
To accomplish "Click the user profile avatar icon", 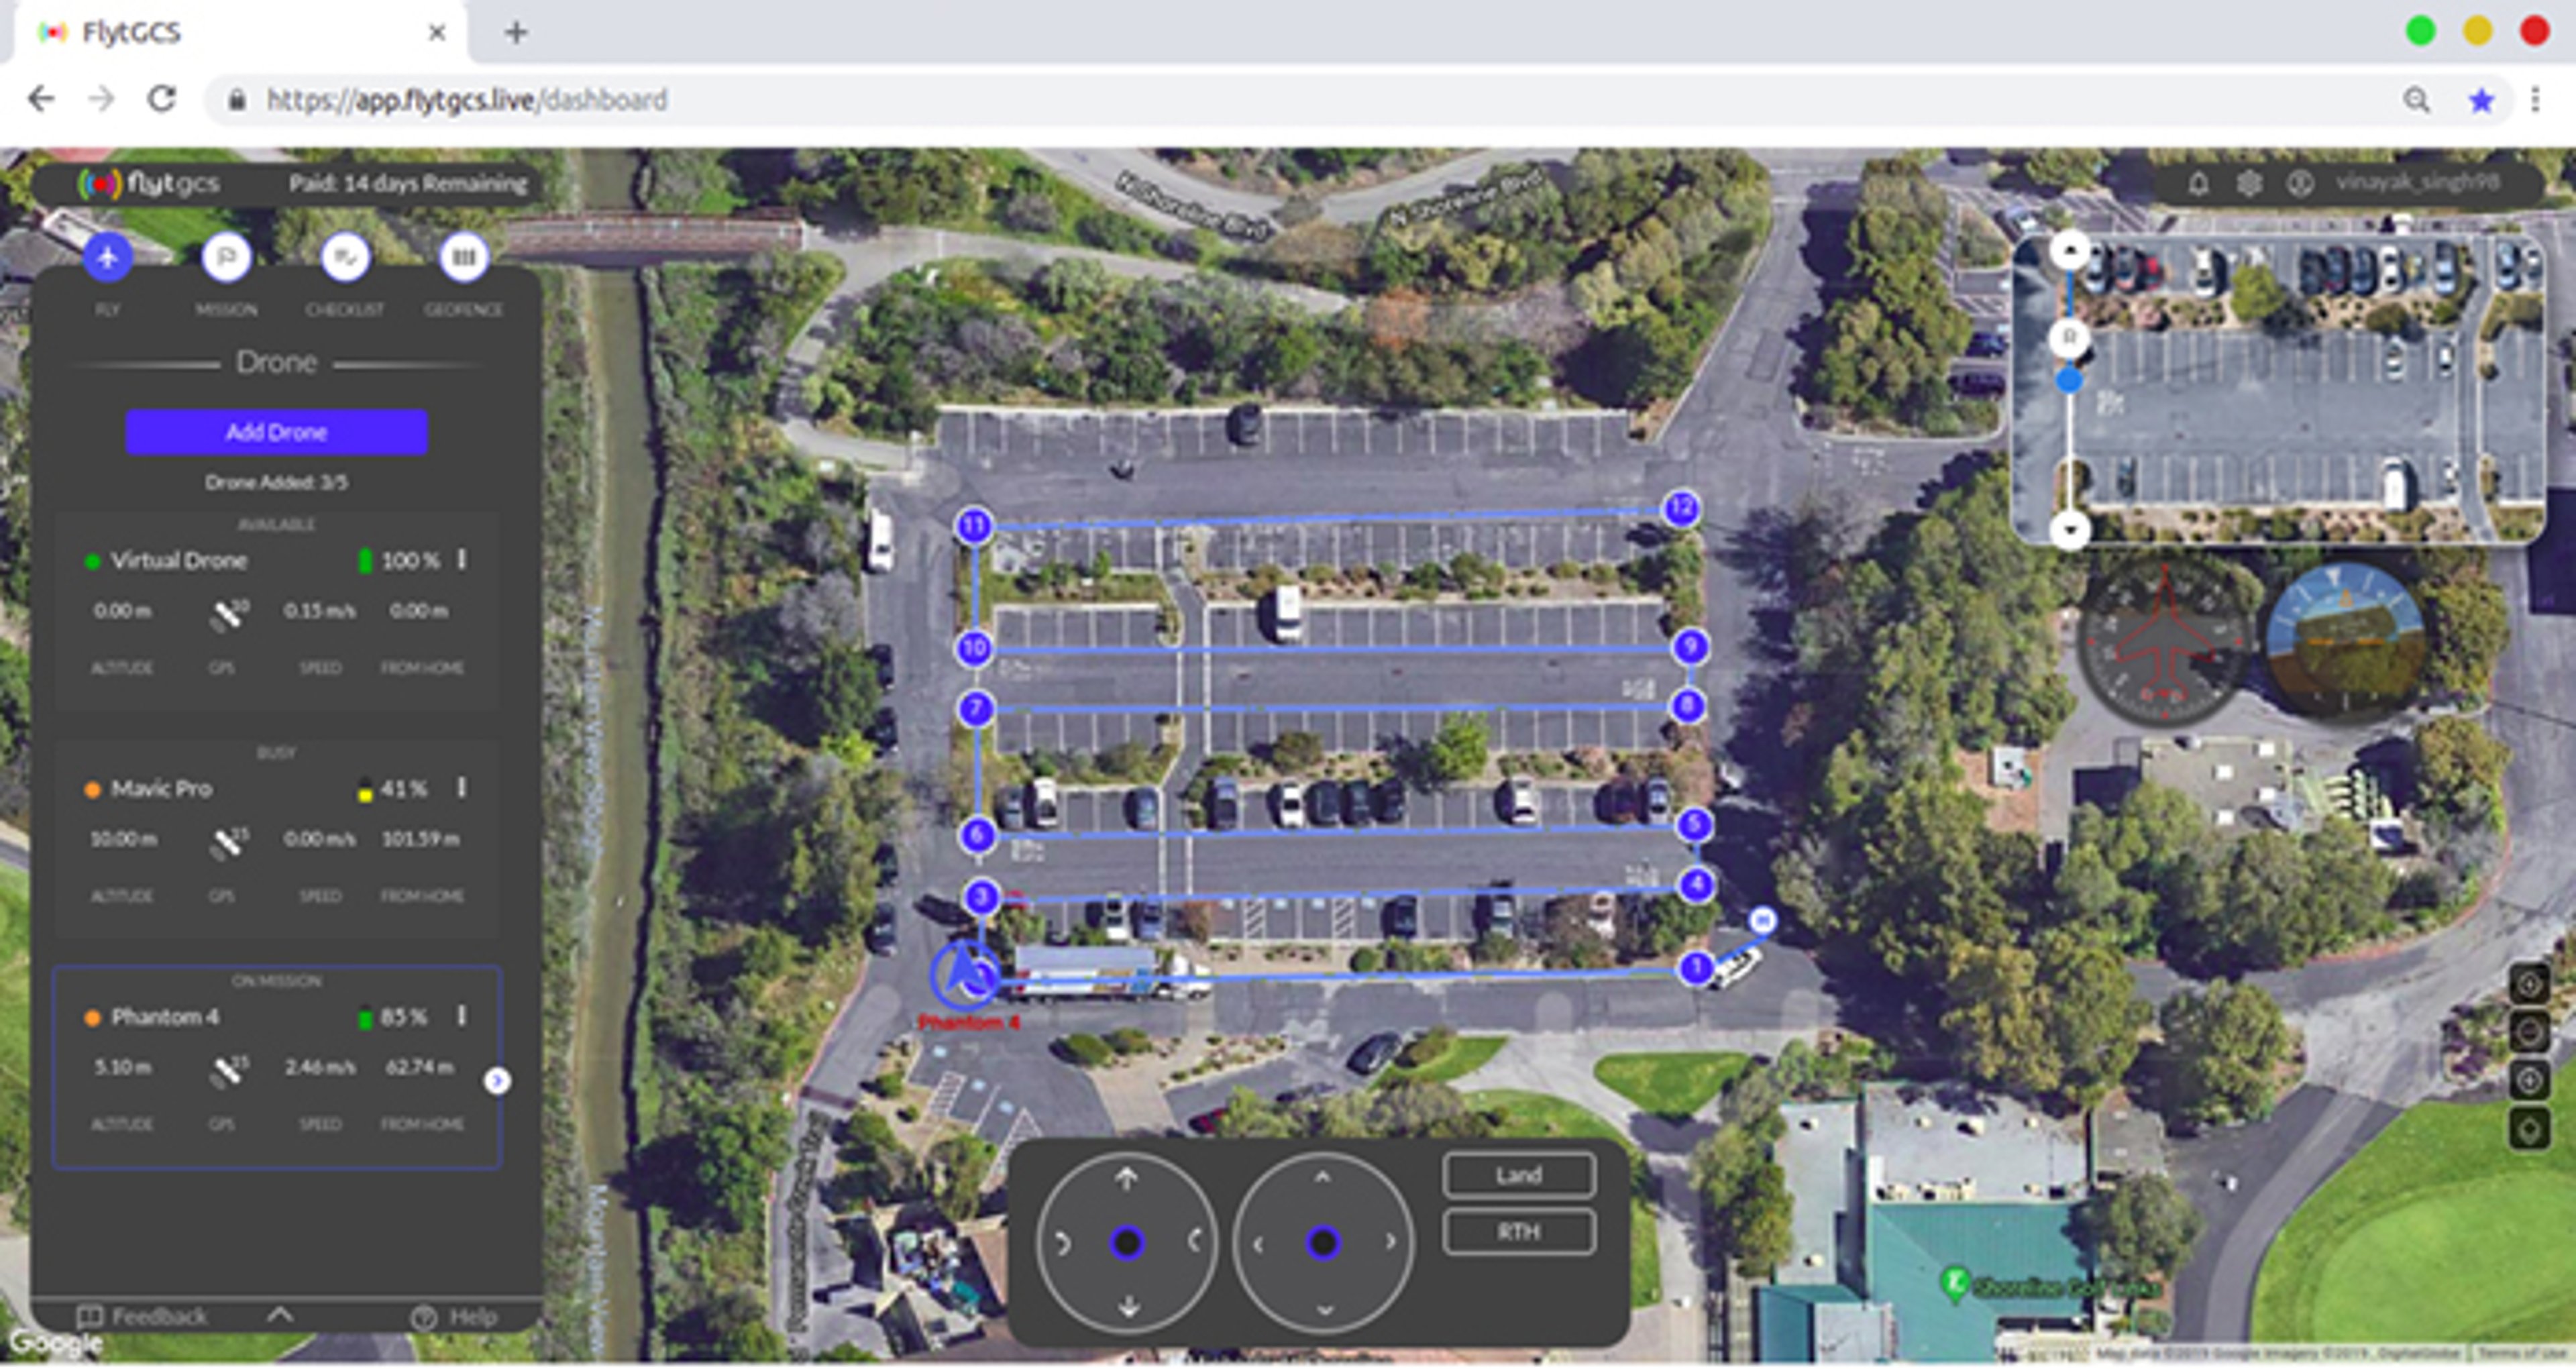I will click(2300, 183).
